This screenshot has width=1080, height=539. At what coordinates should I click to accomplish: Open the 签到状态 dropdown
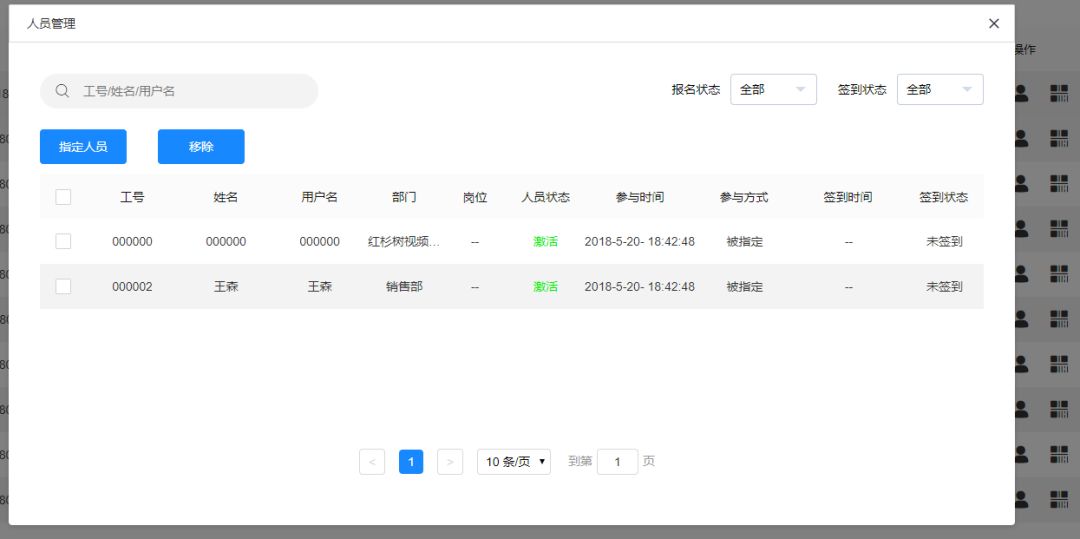[x=939, y=89]
